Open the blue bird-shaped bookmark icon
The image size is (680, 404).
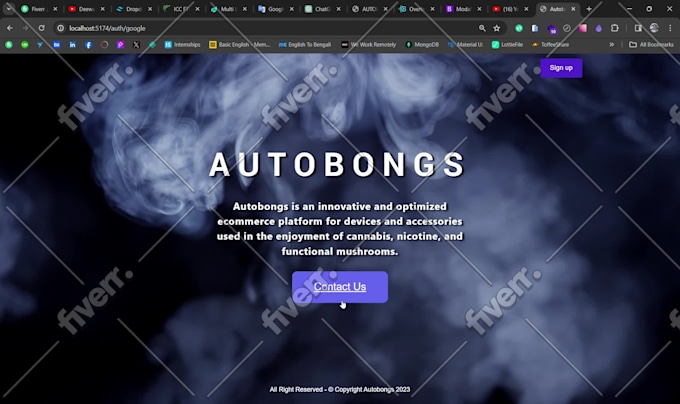tap(40, 45)
